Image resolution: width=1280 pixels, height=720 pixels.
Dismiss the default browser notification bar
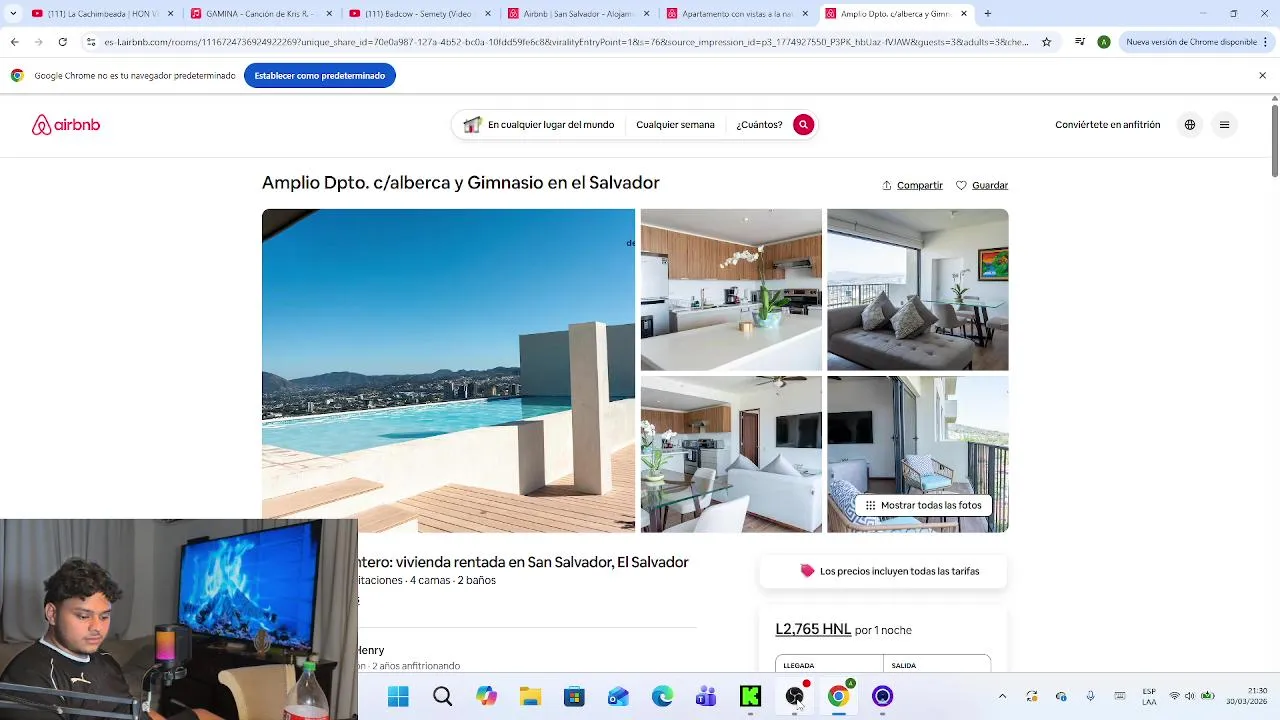(1262, 76)
